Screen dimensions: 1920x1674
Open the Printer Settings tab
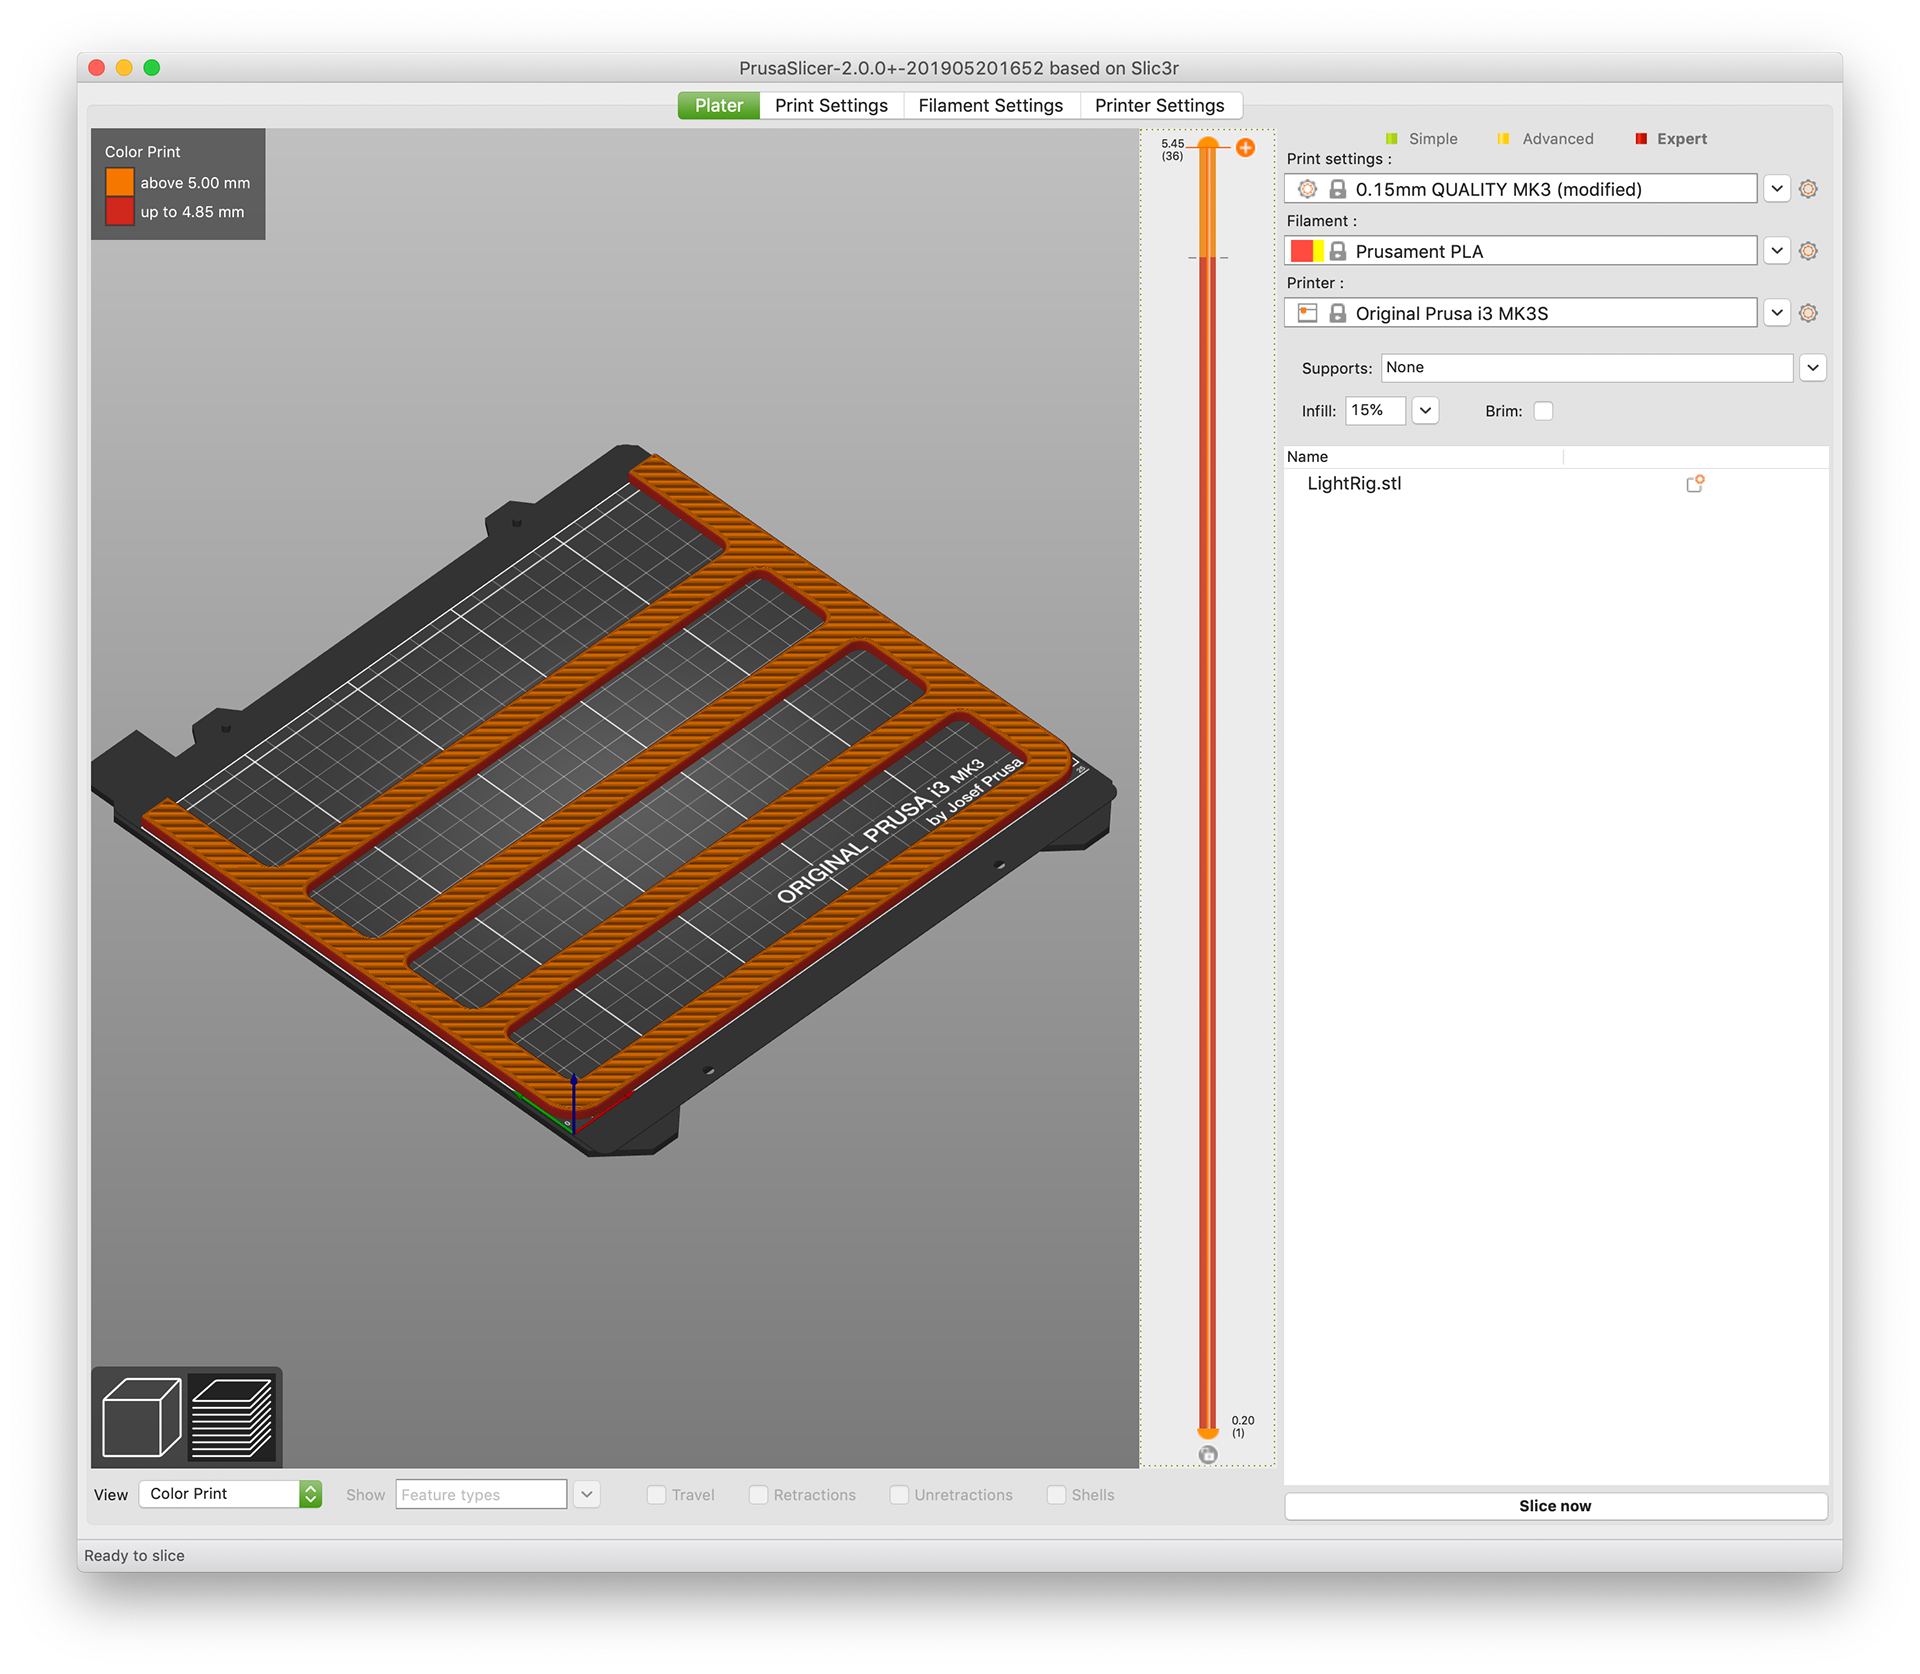1159,106
